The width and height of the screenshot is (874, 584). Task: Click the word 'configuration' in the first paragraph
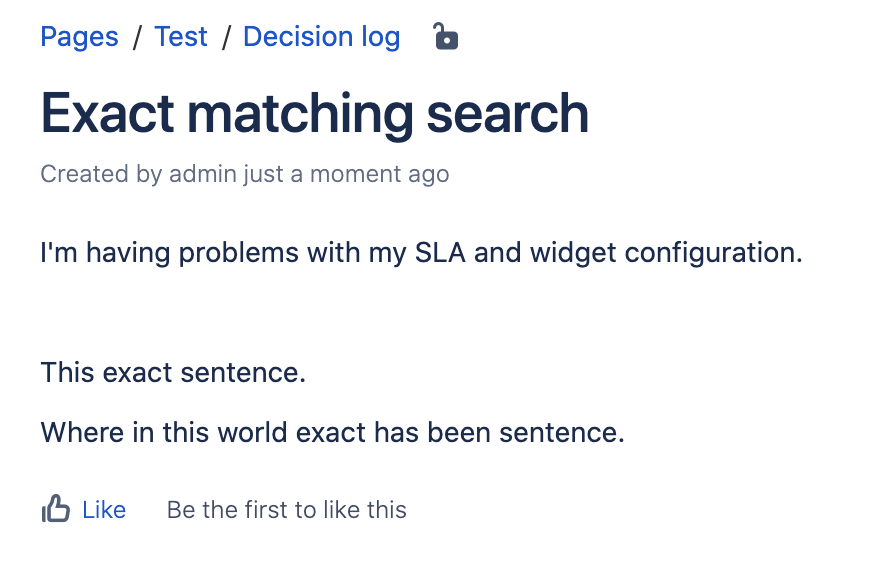pyautogui.click(x=713, y=254)
